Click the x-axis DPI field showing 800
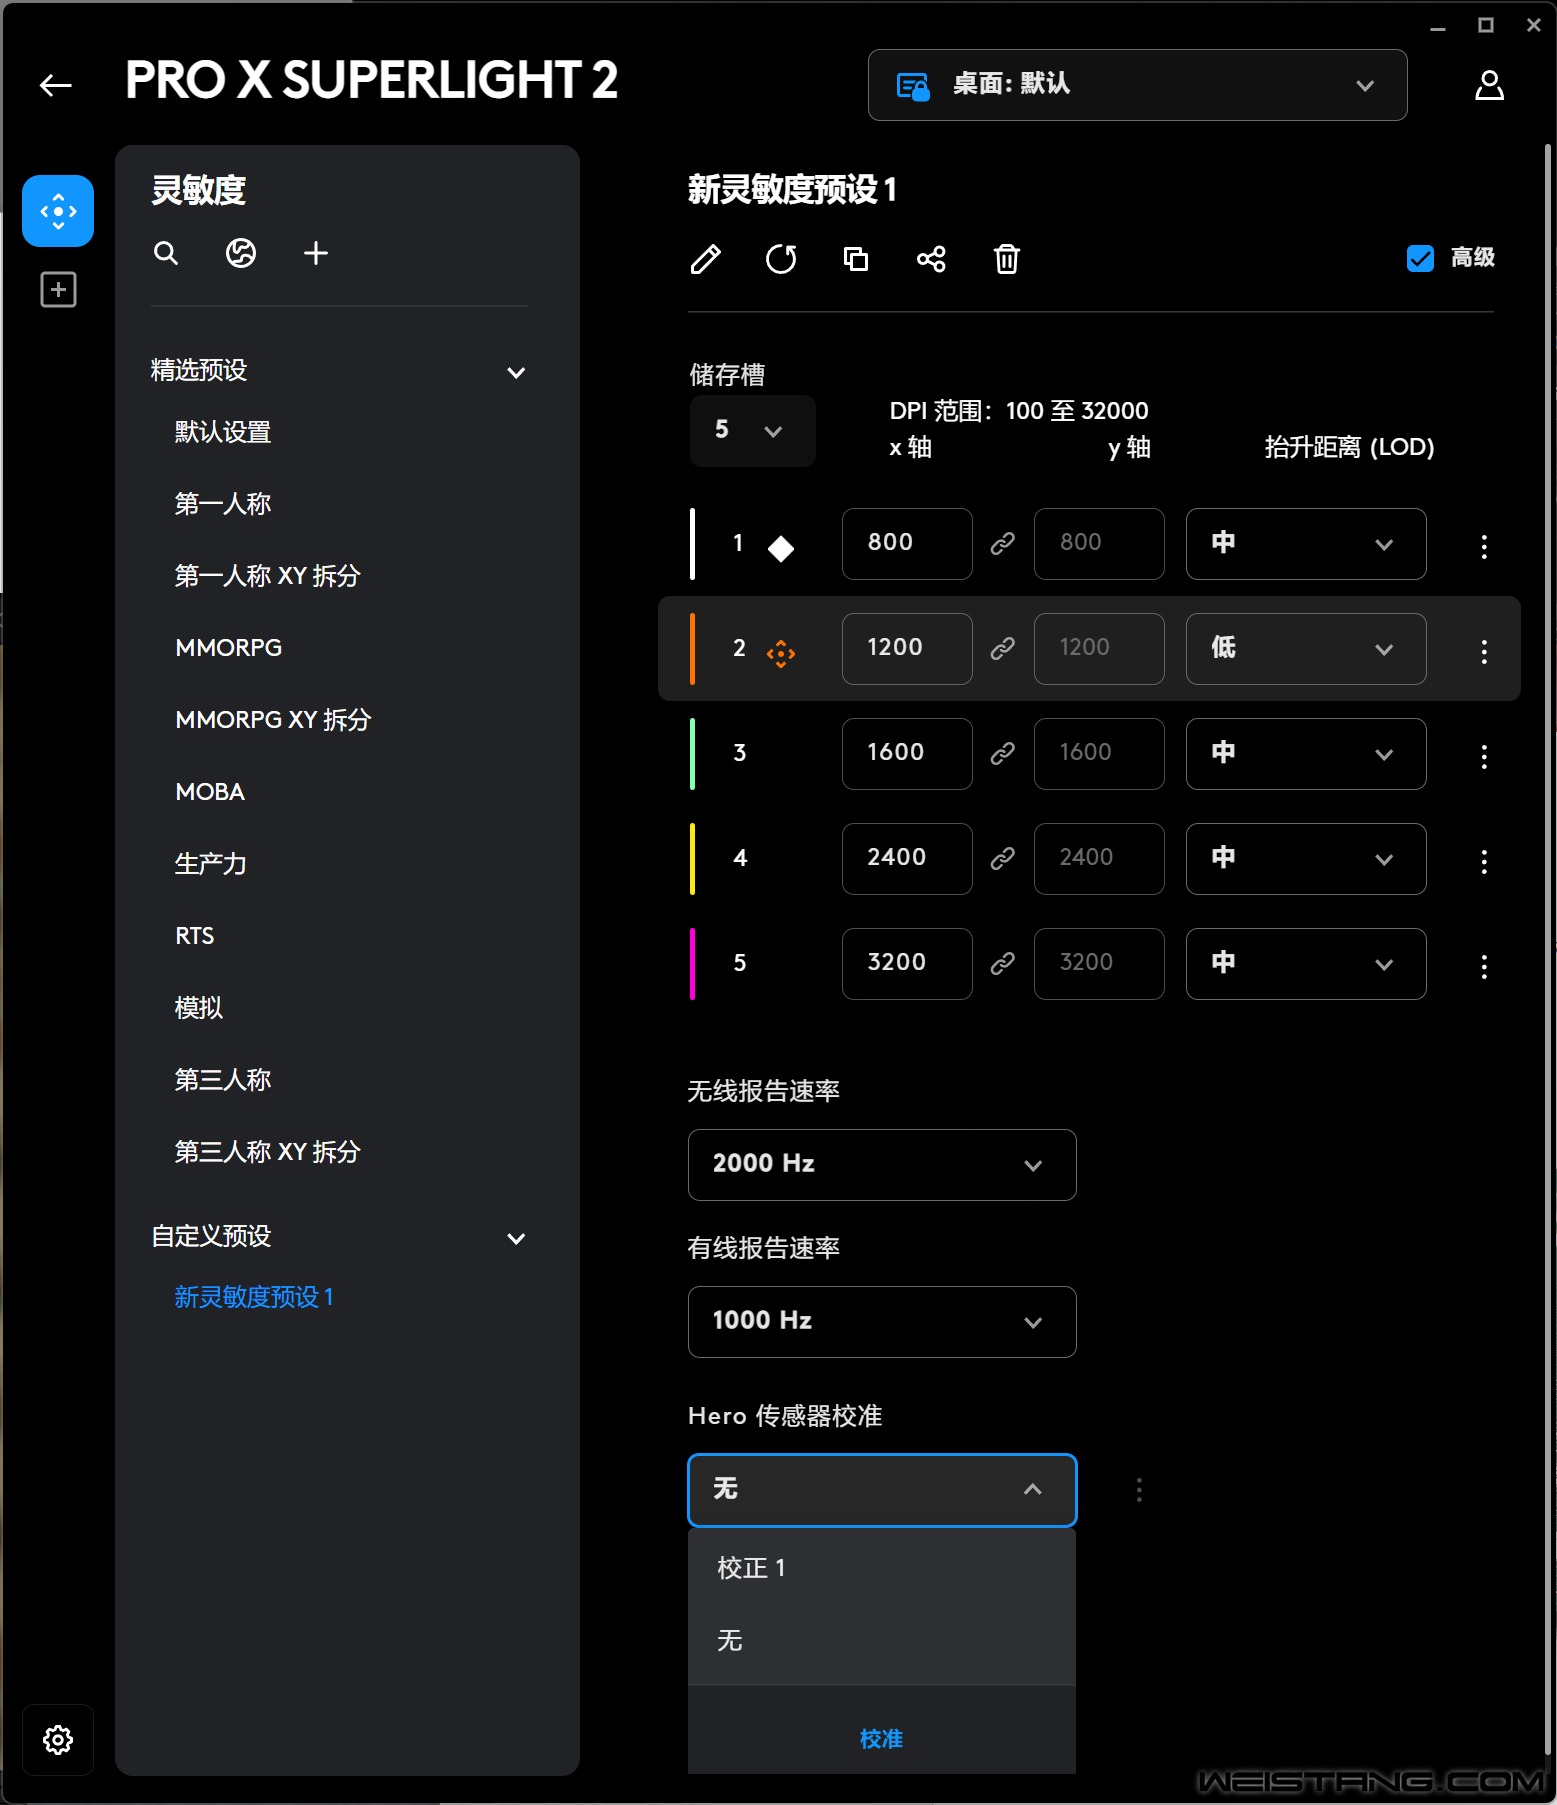This screenshot has height=1805, width=1557. 907,543
